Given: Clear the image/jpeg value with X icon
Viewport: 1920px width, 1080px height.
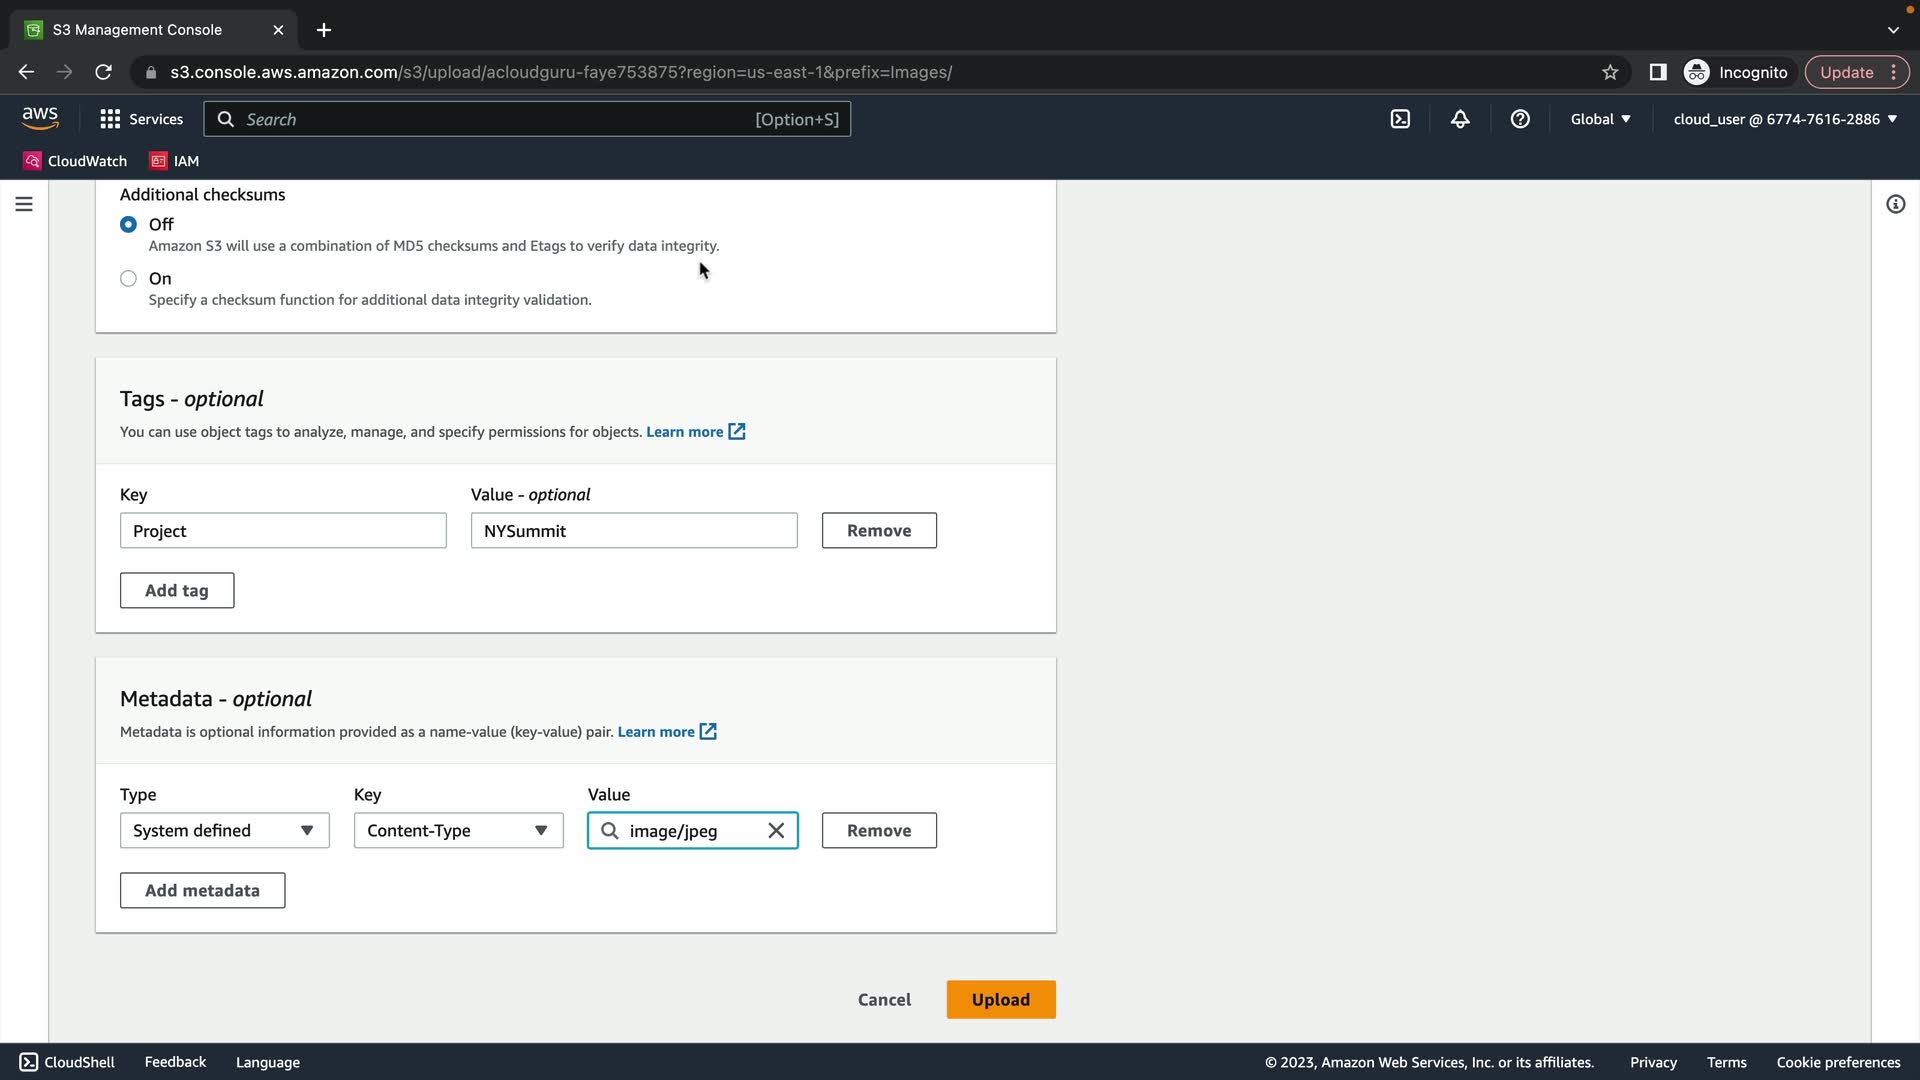Looking at the screenshot, I should tap(776, 831).
